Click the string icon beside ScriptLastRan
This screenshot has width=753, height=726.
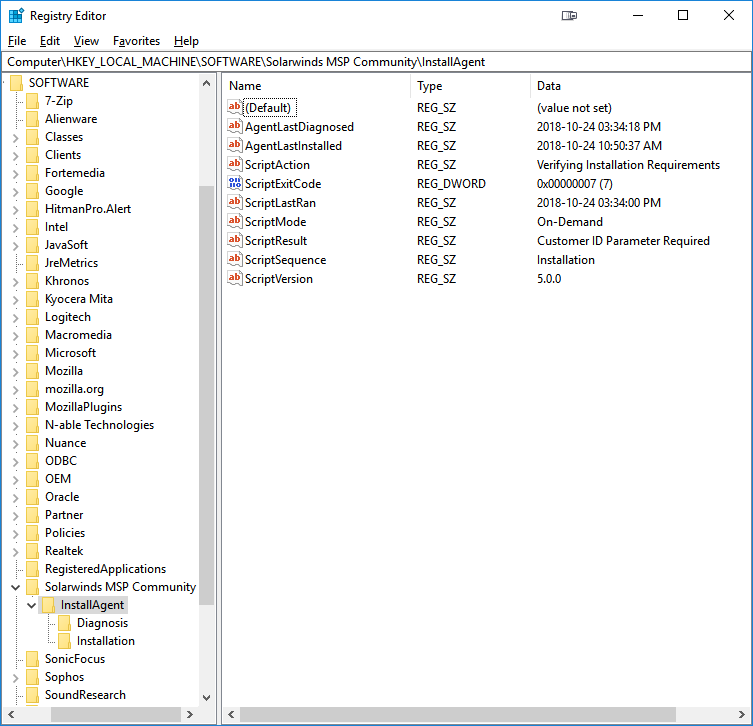point(234,202)
